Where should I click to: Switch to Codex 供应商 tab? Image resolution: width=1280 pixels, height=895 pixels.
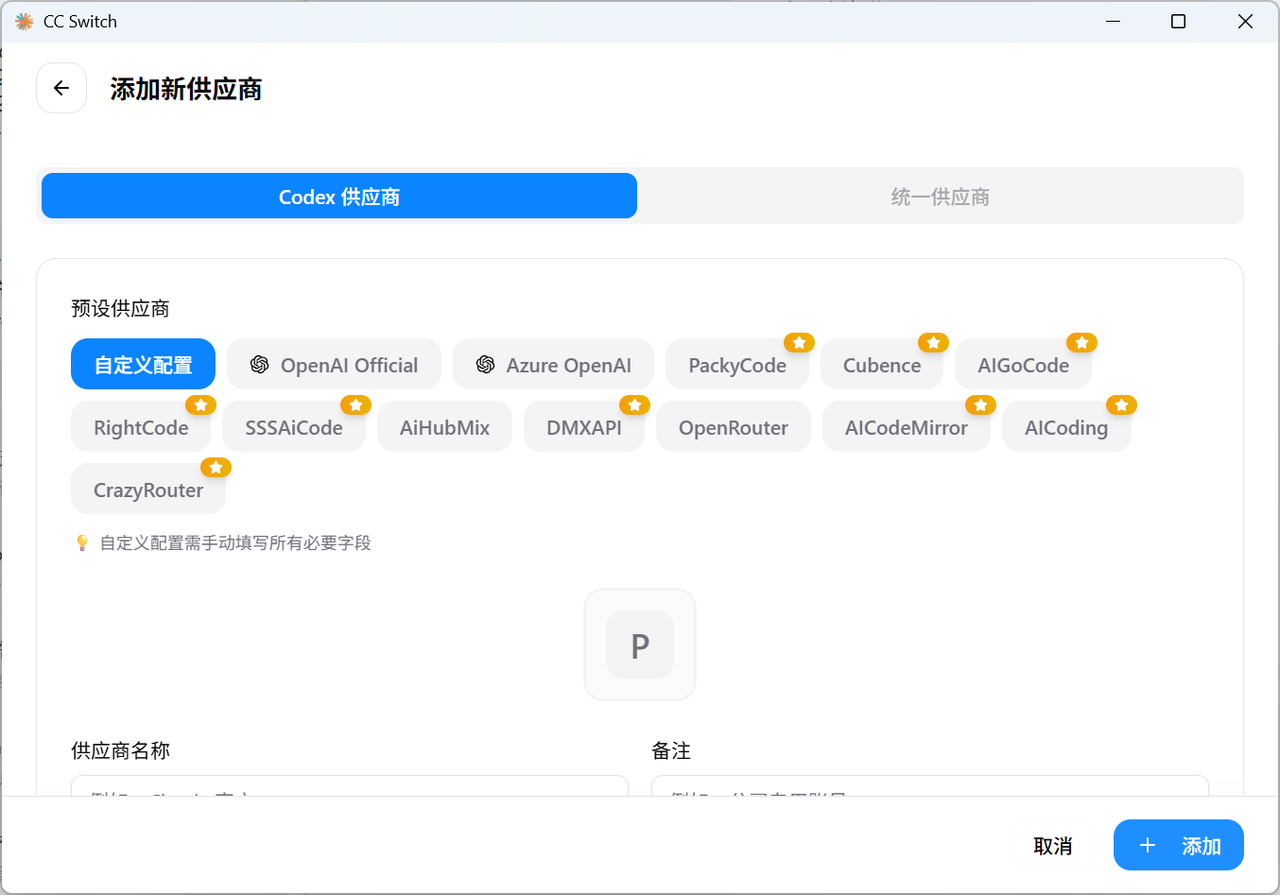(x=339, y=196)
